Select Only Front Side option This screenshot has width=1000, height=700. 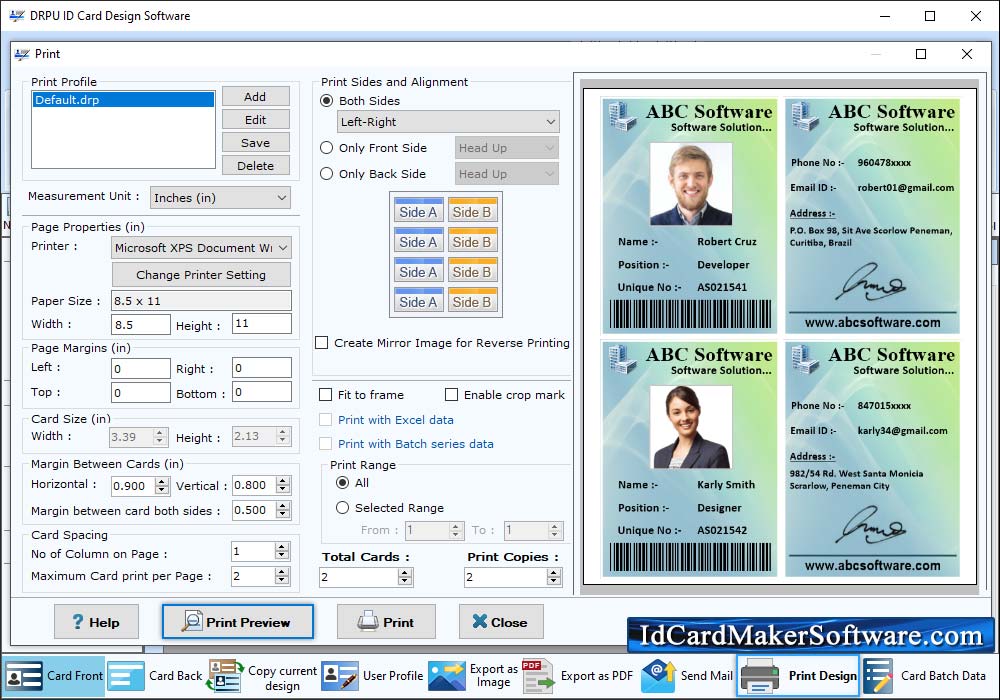click(x=327, y=148)
